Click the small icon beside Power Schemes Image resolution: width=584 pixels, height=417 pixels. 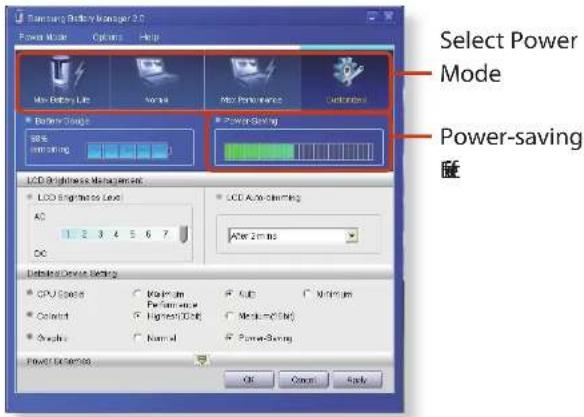[202, 360]
